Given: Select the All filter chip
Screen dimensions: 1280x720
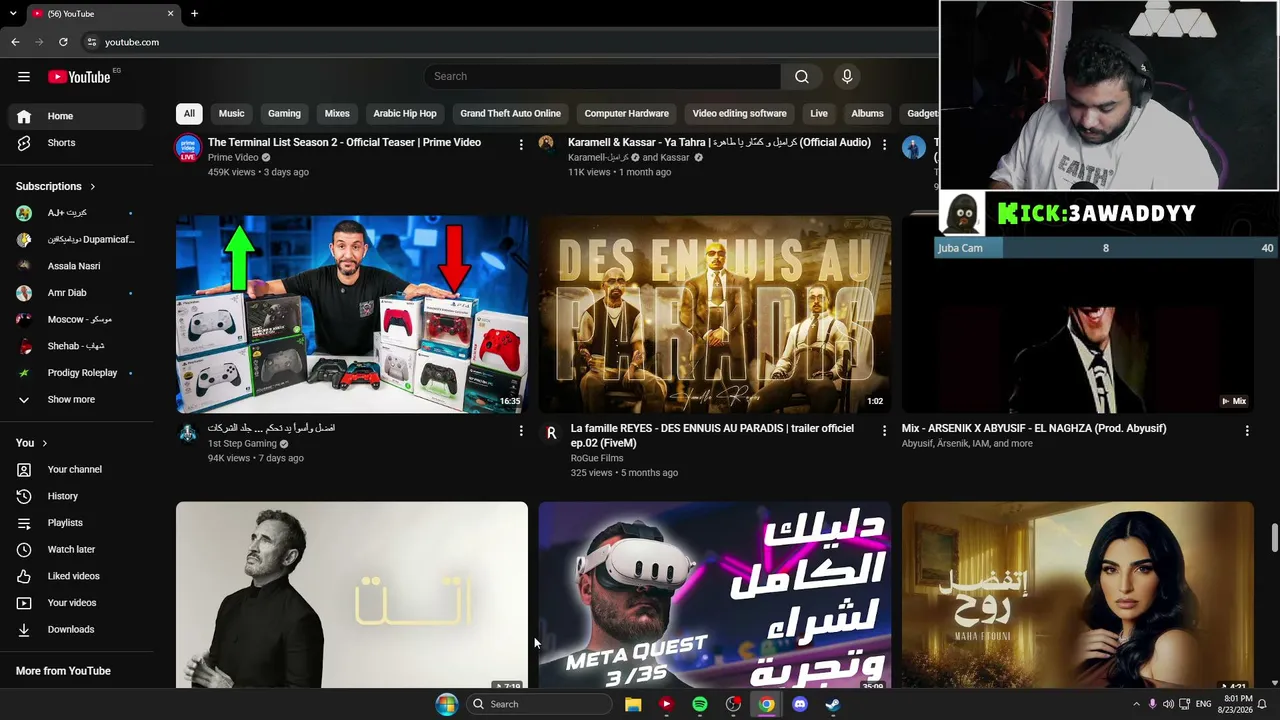Looking at the screenshot, I should click(x=189, y=113).
